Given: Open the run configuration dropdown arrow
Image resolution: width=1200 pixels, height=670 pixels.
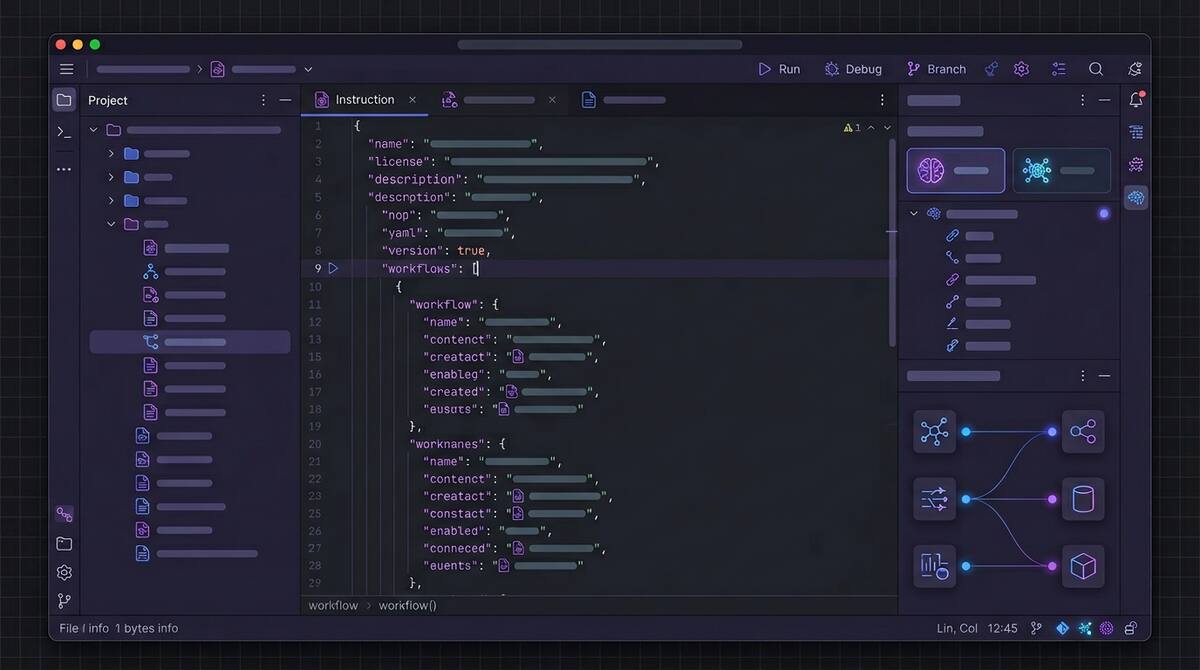Looking at the screenshot, I should coord(307,69).
